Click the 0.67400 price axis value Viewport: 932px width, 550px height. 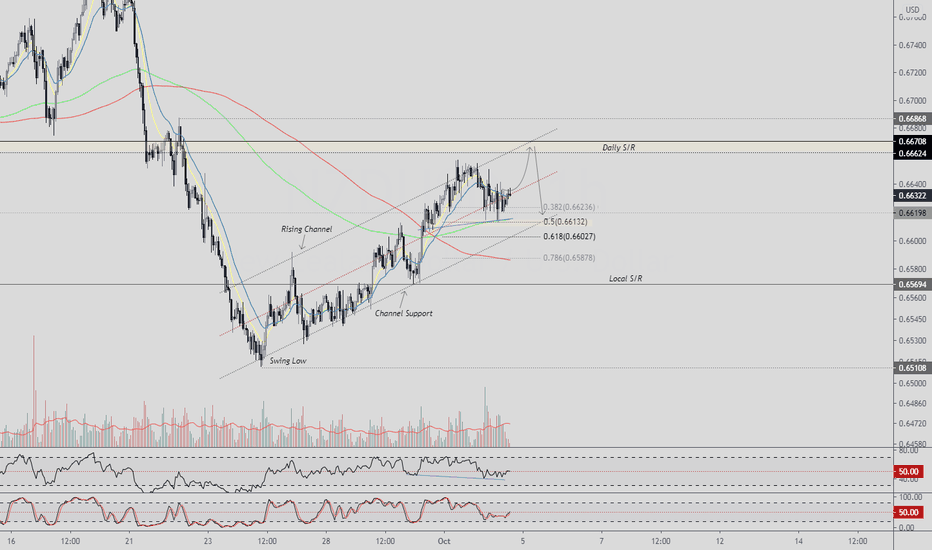tap(912, 45)
